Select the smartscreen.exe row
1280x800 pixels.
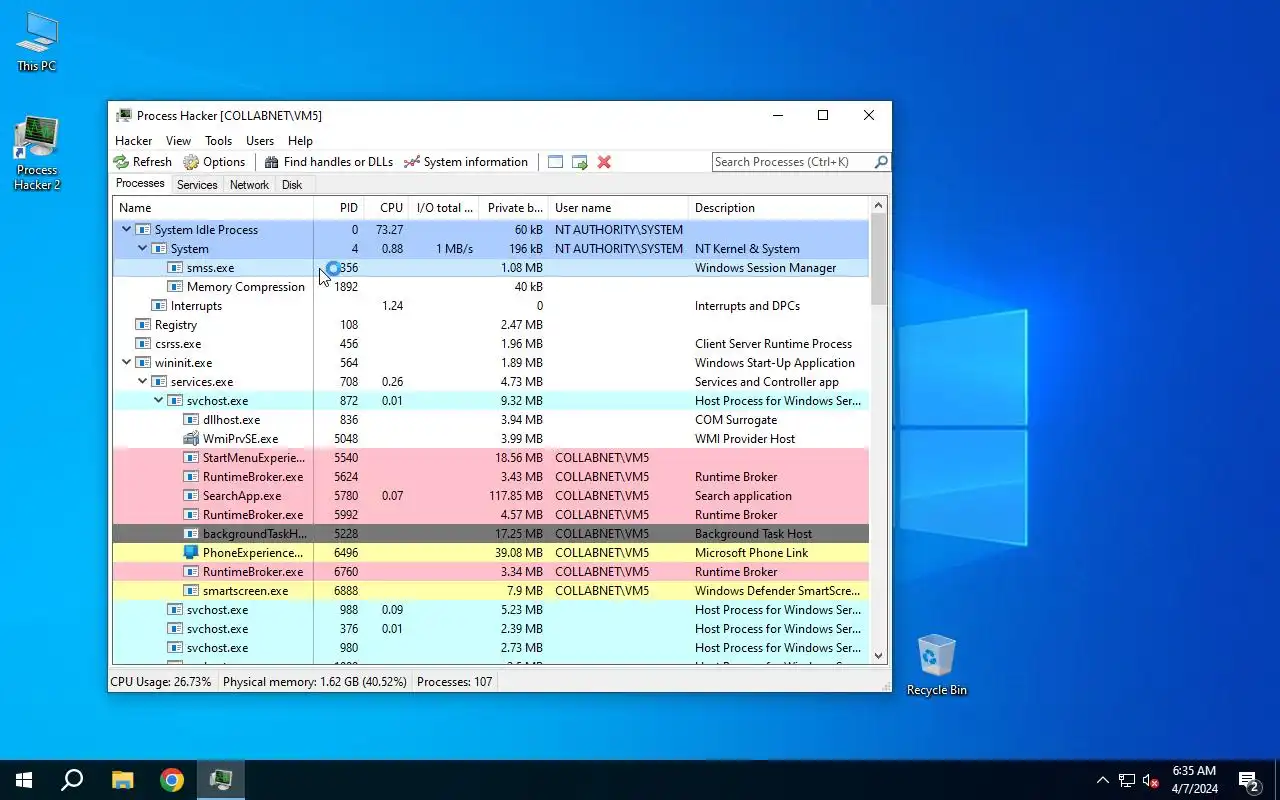(491, 591)
